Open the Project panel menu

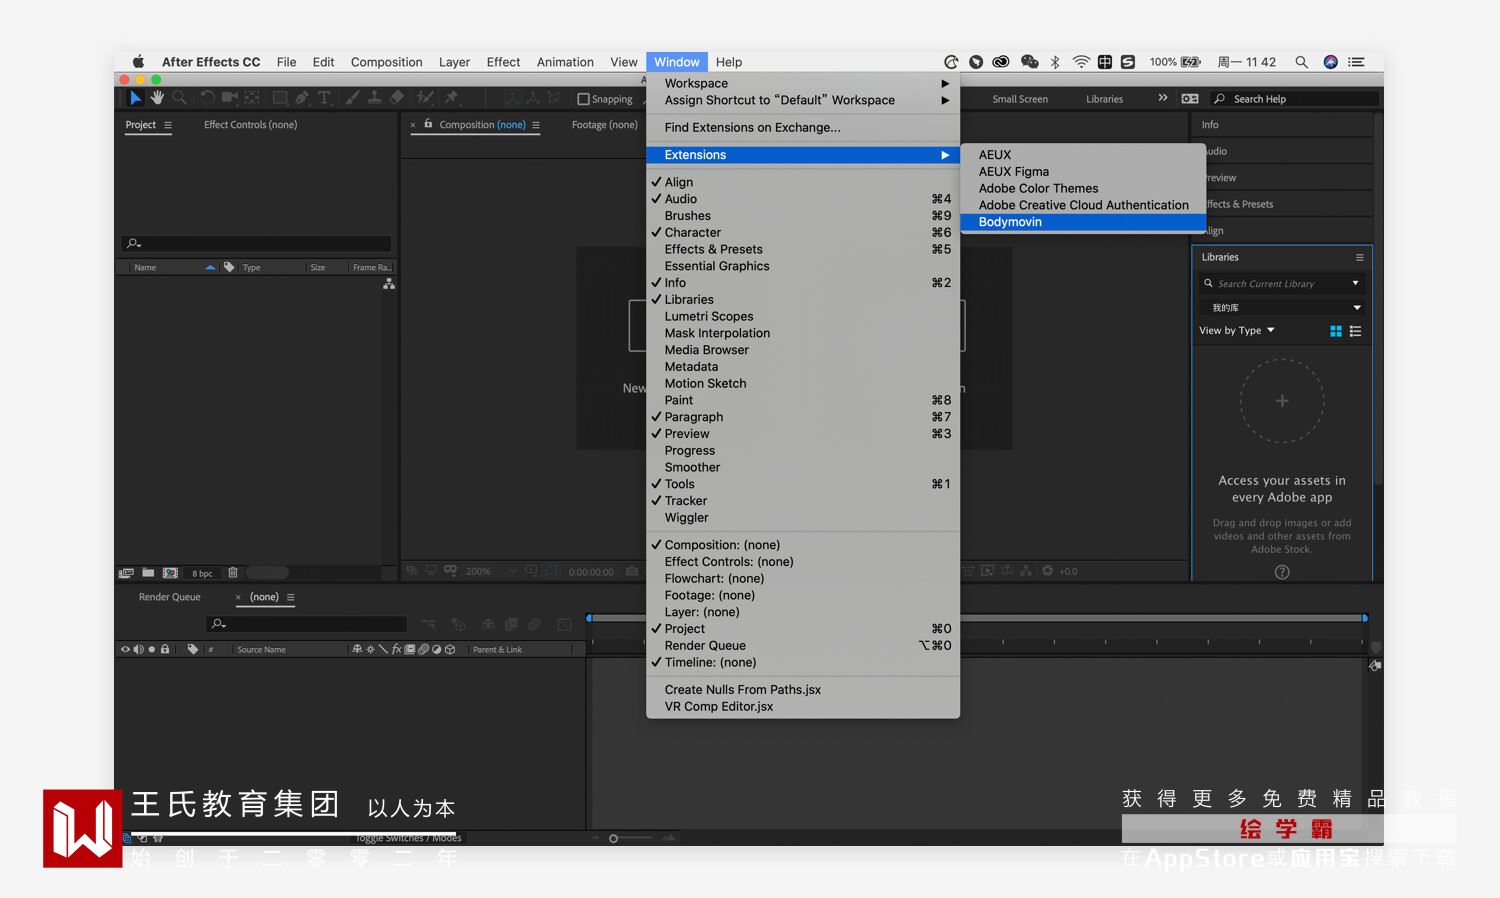click(x=168, y=125)
